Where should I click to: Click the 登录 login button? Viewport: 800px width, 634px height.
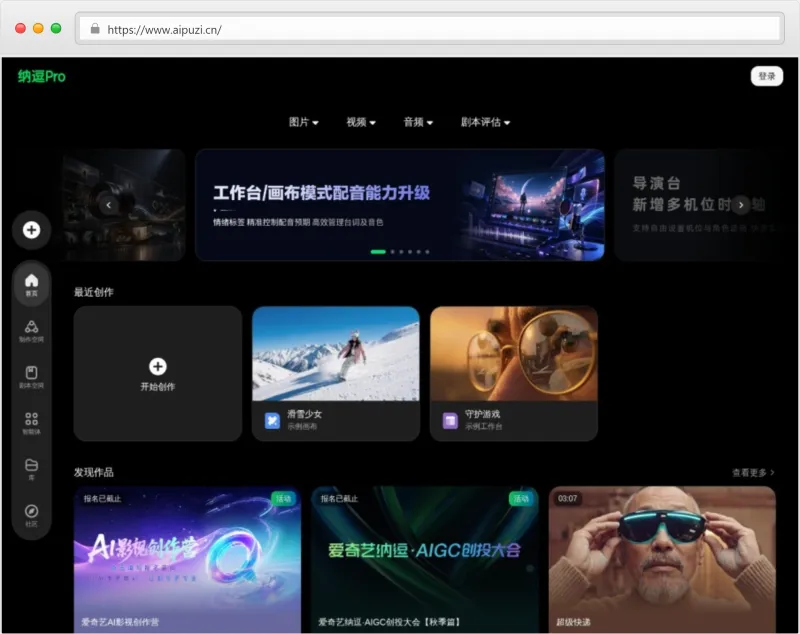[767, 76]
